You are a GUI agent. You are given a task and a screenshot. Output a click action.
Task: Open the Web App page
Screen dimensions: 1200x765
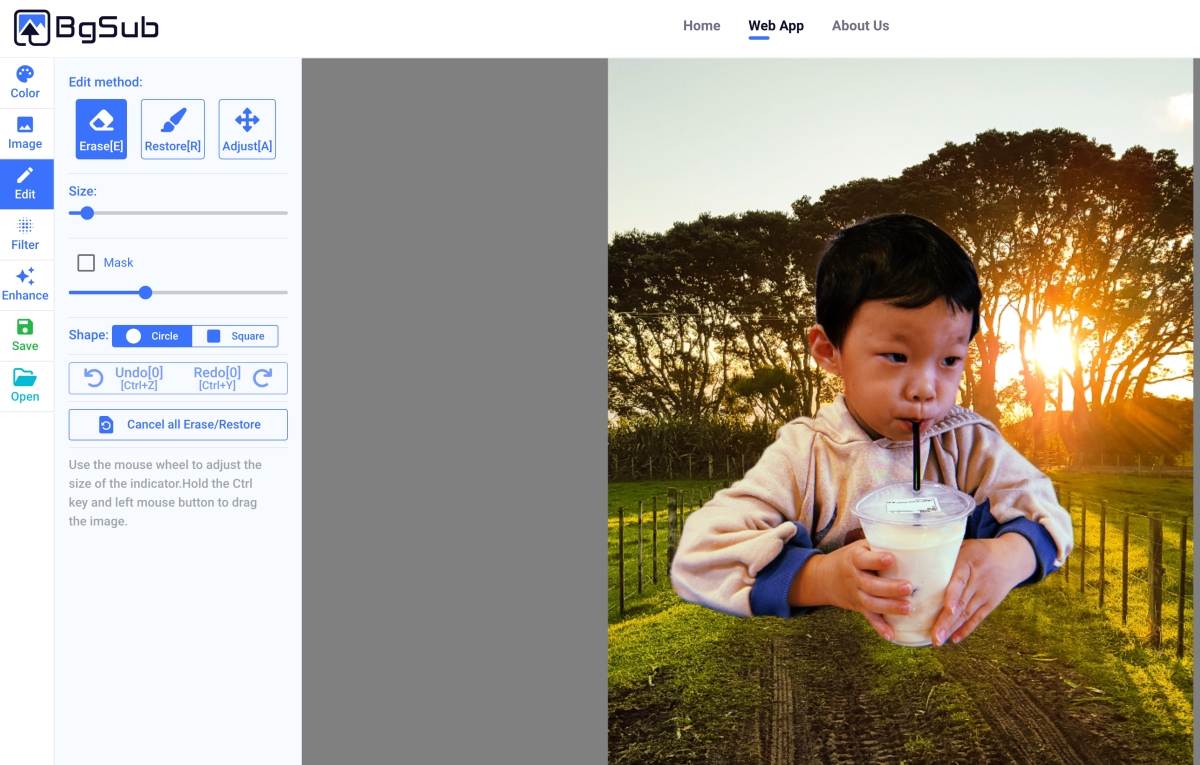tap(776, 26)
